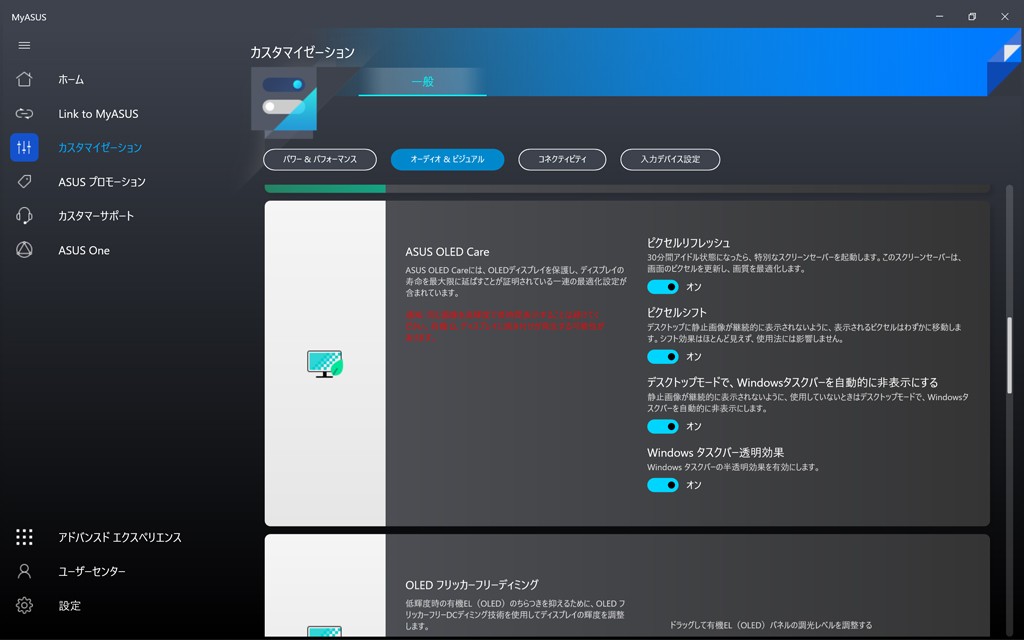Turn off the ピクセルリフレッシュ toggle
Viewport: 1024px width, 640px height.
tap(663, 287)
